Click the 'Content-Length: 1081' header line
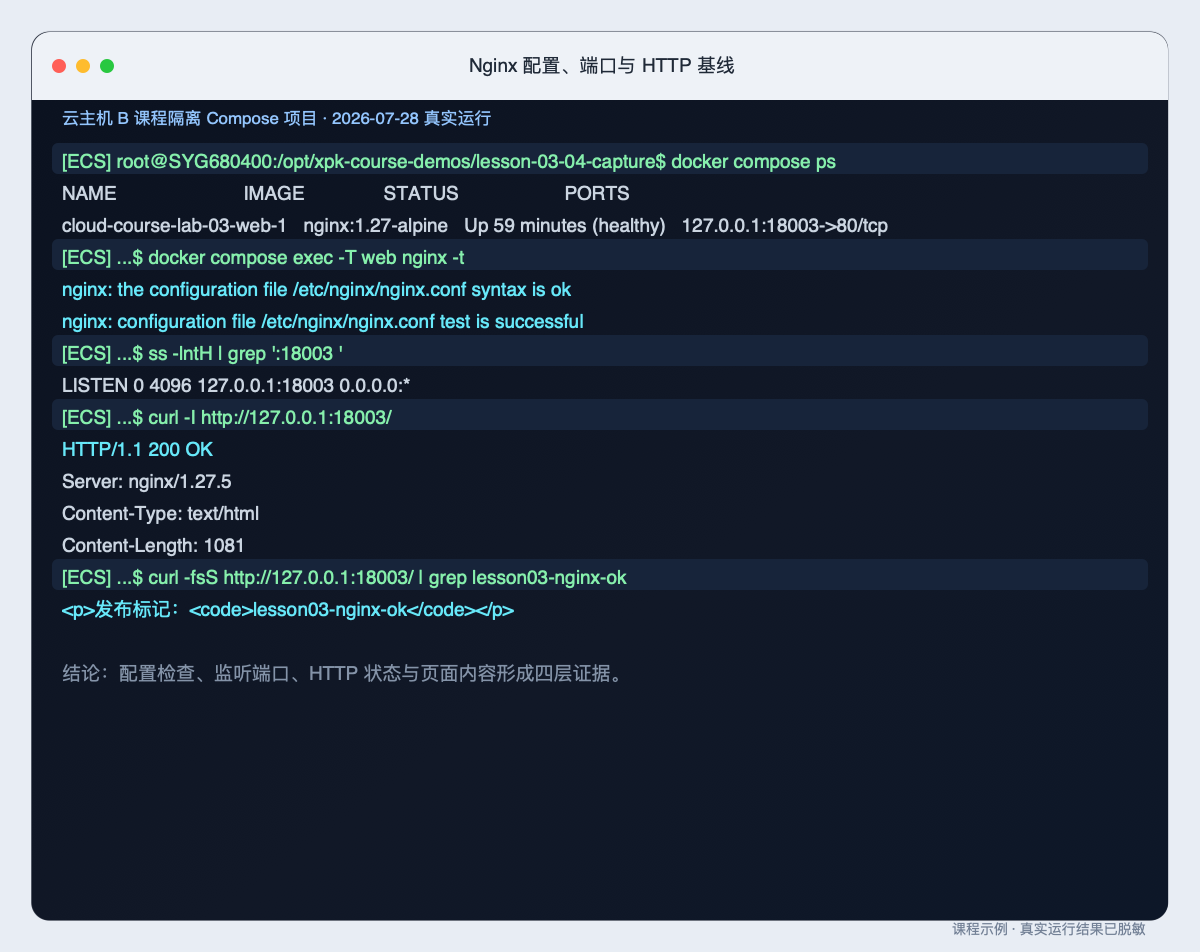1200x952 pixels. pyautogui.click(x=153, y=546)
